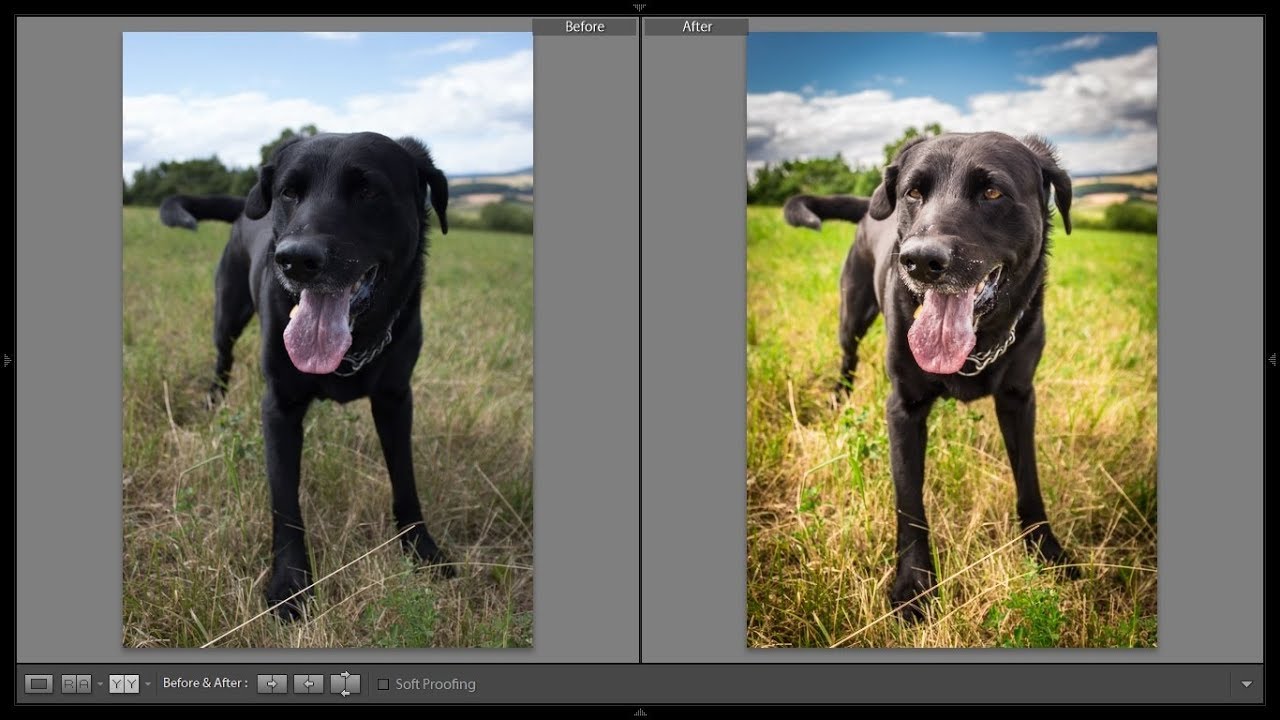Open the toolbar content menu arrow

pos(1247,685)
